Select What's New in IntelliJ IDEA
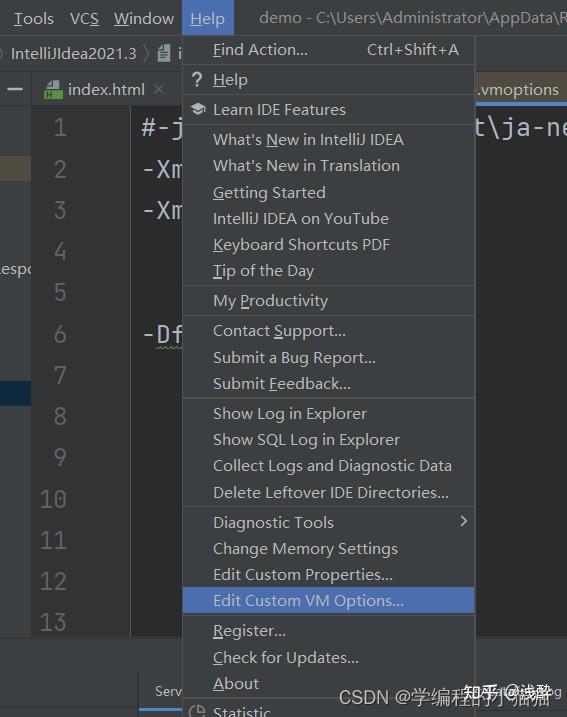Image resolution: width=567 pixels, height=717 pixels. point(328,139)
